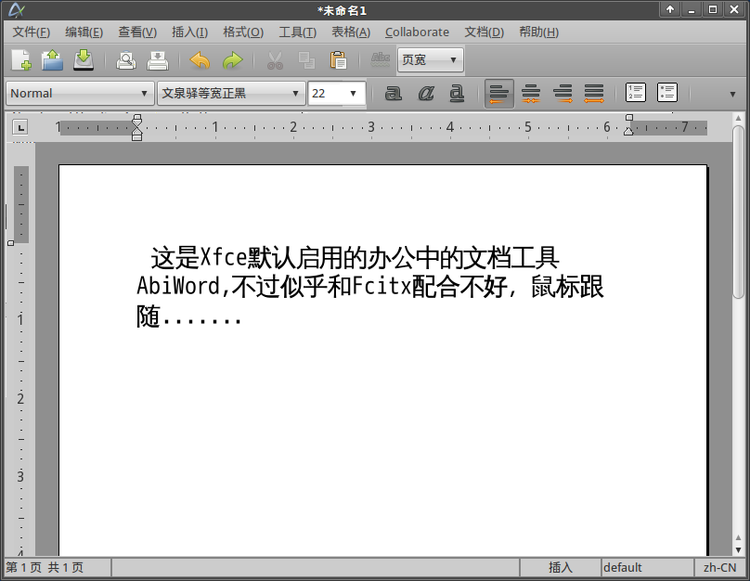Click the word AbiWord in the document
750x581 pixels.
click(x=177, y=285)
